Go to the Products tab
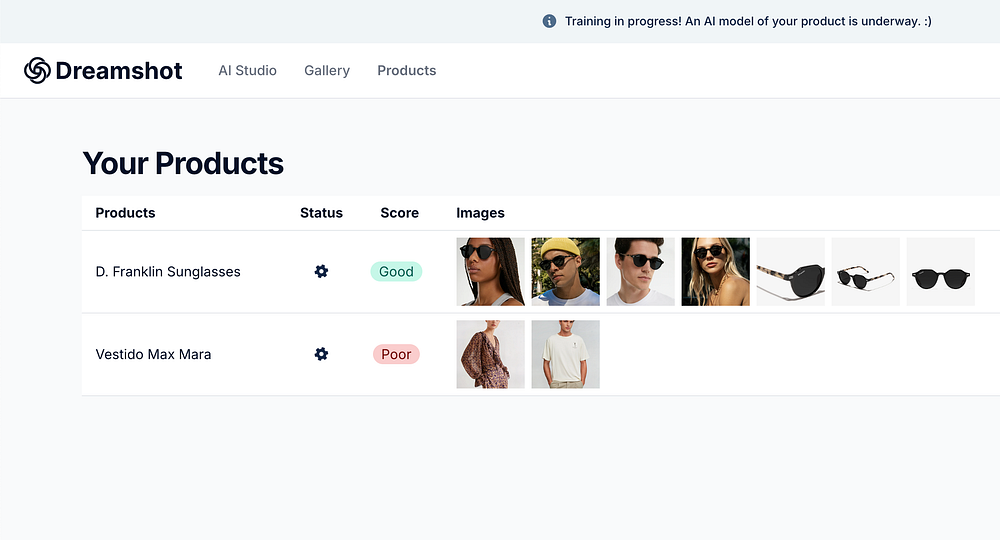The height and width of the screenshot is (540, 1000). [406, 70]
